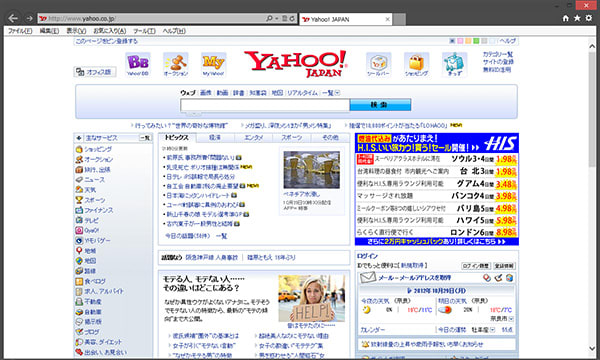Screen dimensions: 600x360
Task: Switch to the その他 news tab
Action: (x=330, y=137)
